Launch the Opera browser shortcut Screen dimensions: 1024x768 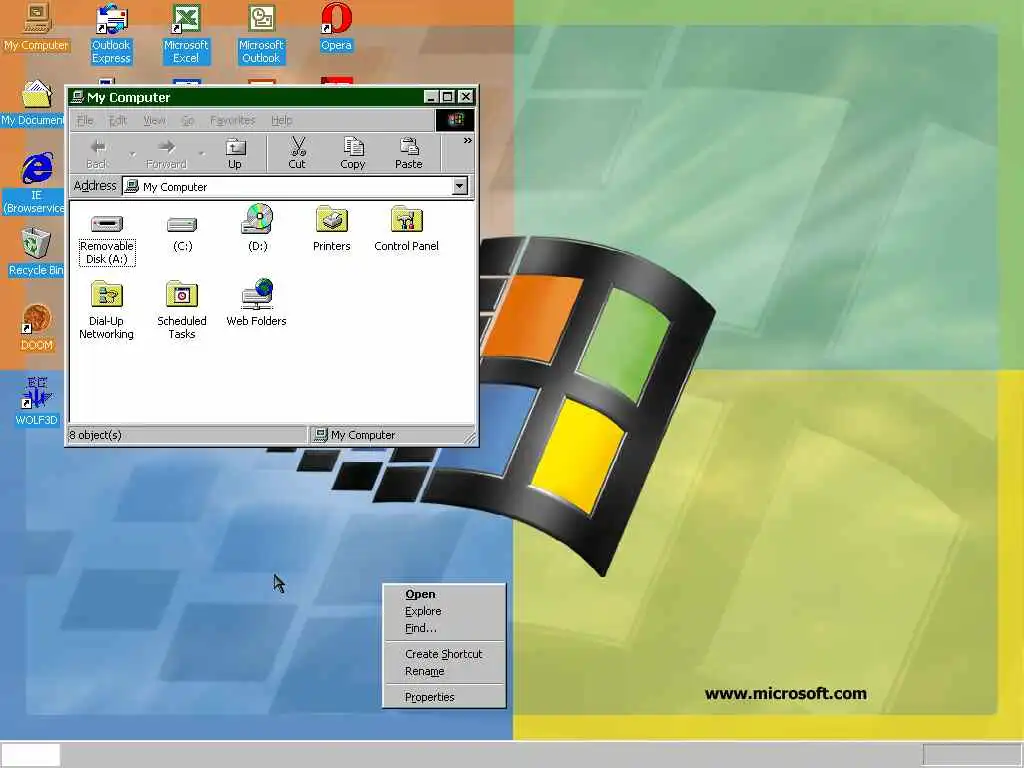pyautogui.click(x=336, y=27)
